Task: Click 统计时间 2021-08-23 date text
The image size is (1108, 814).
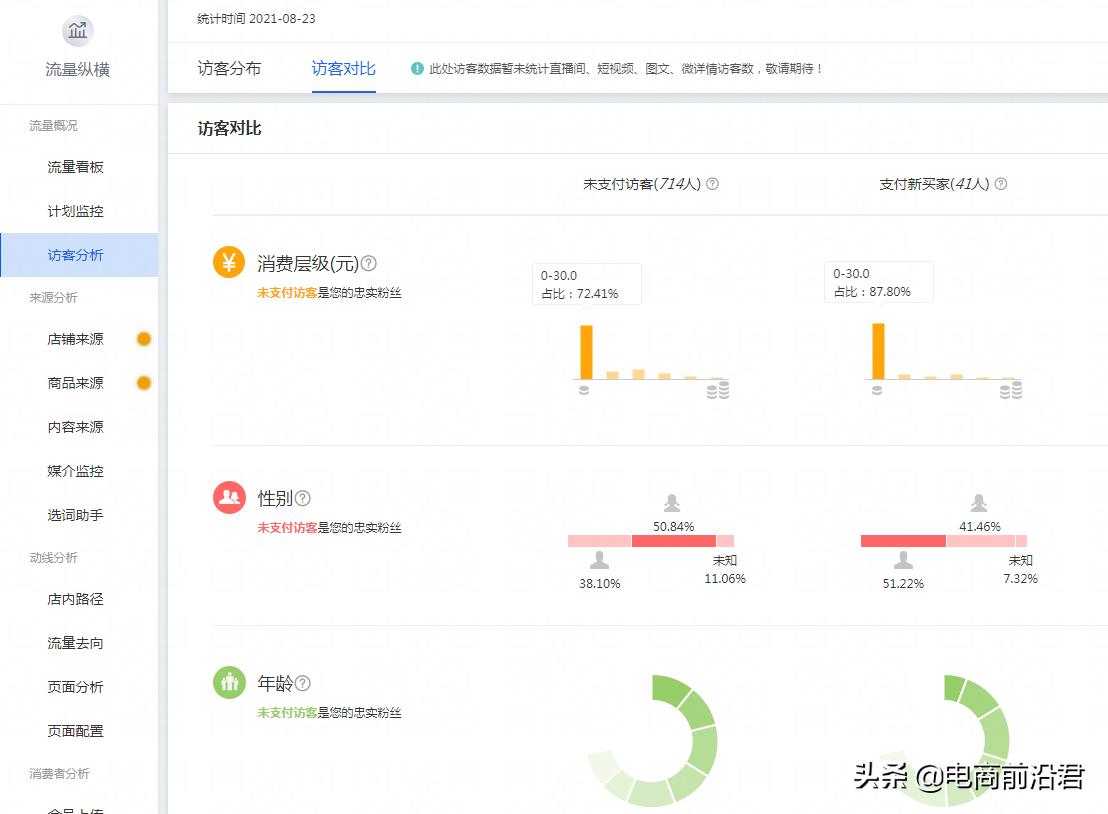Action: [x=256, y=19]
